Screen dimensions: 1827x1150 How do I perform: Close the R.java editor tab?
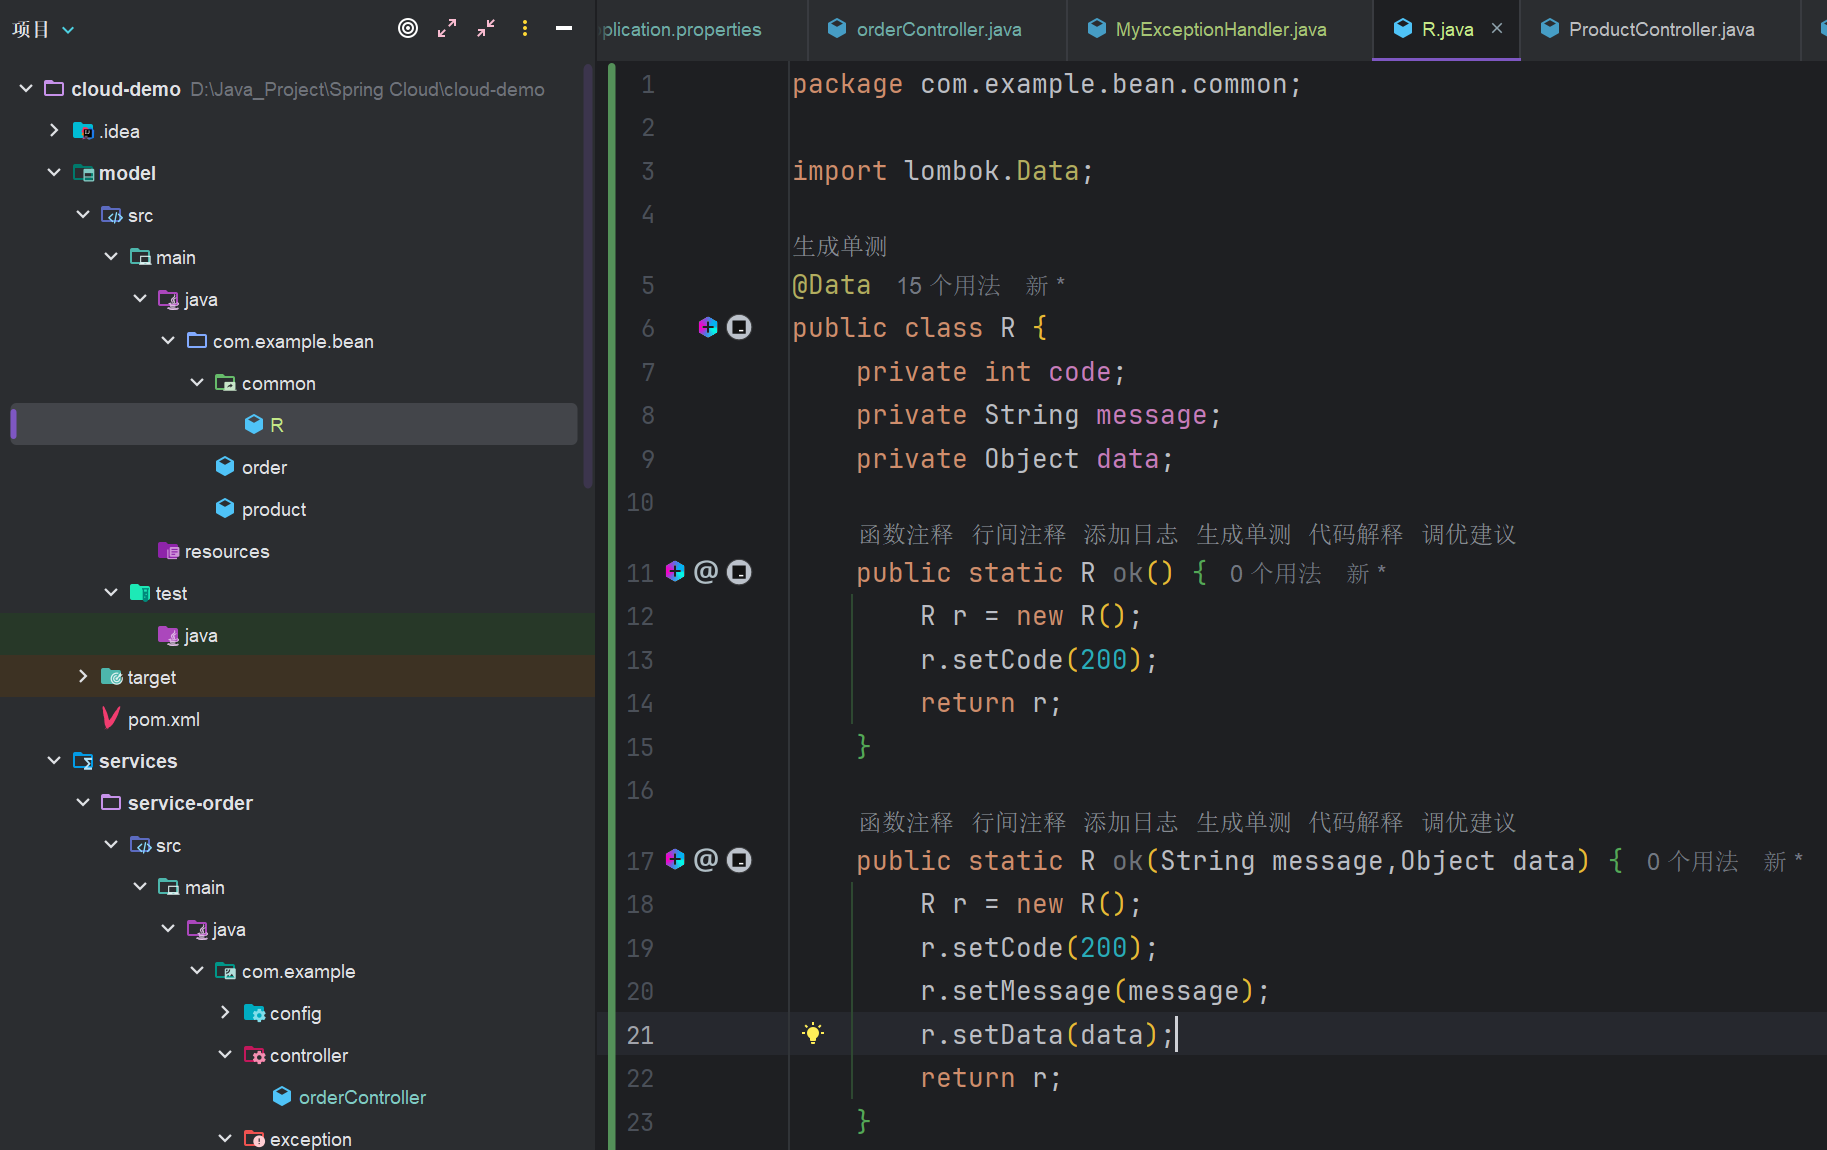tap(1497, 29)
